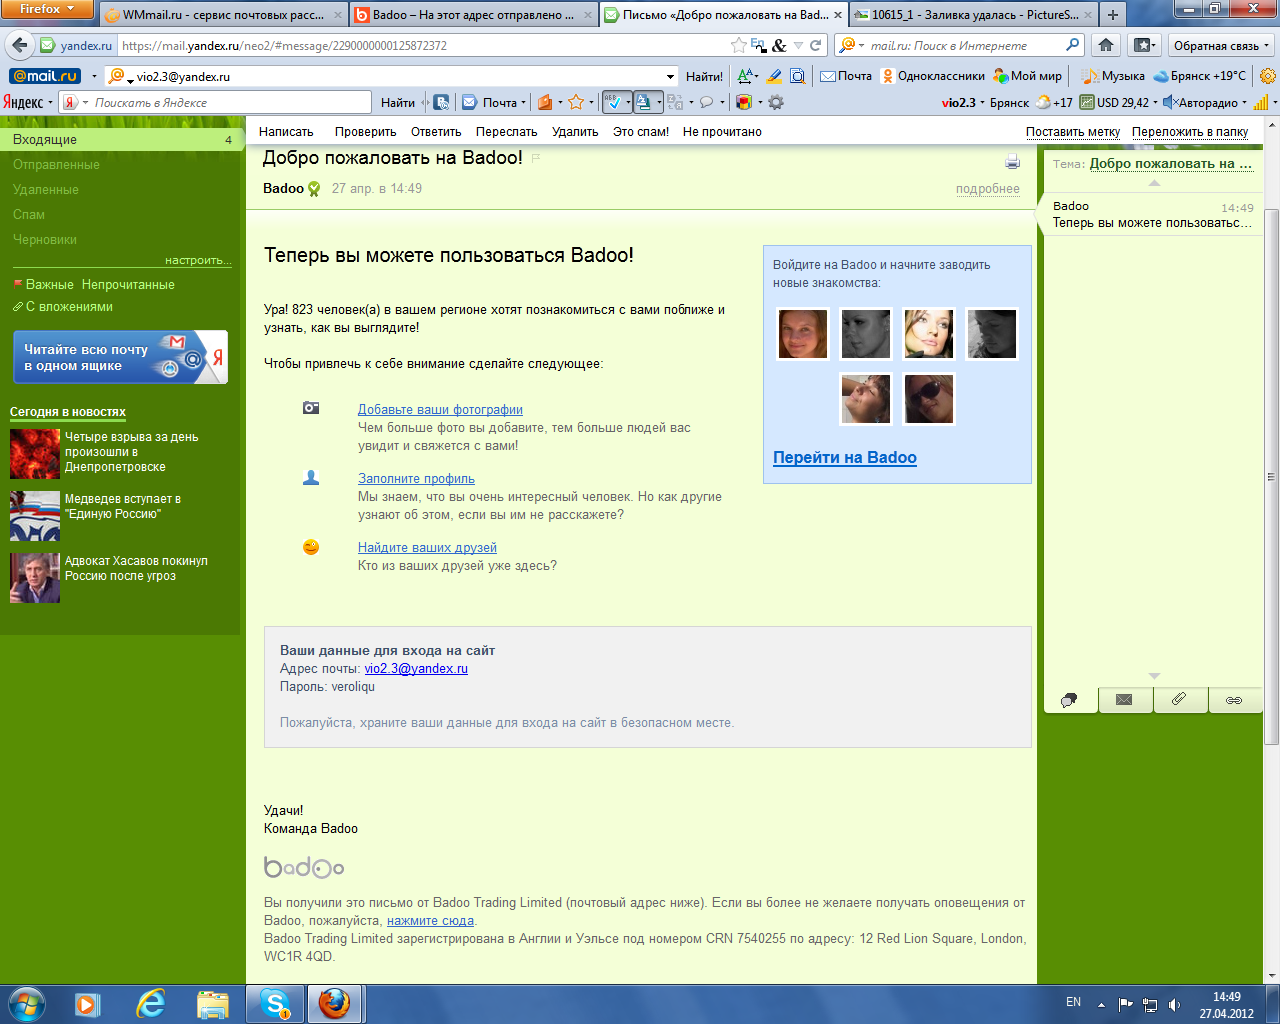Click the first Badoo profile photo thumbnail

point(803,333)
